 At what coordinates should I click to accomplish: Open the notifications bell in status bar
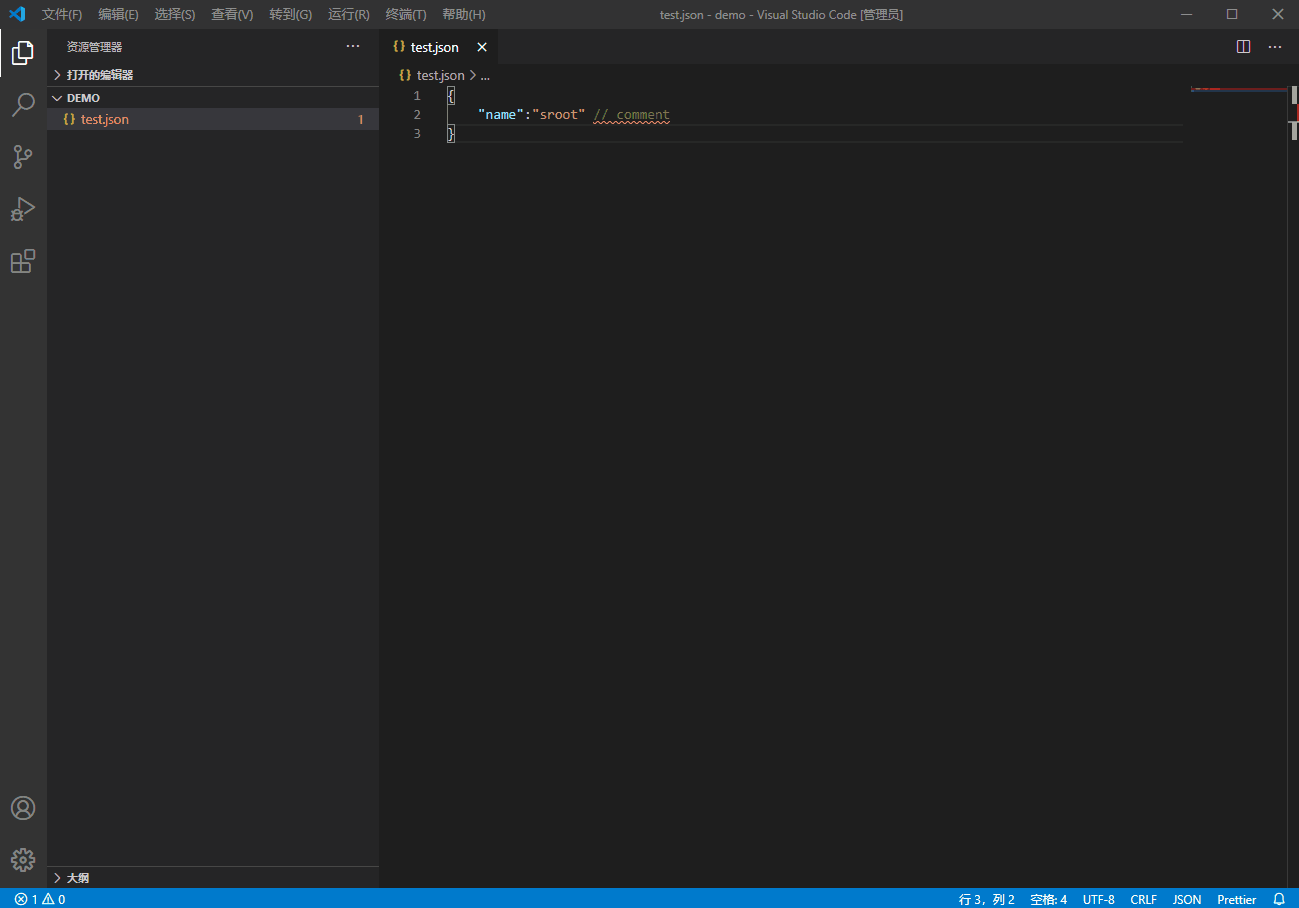pyautogui.click(x=1279, y=899)
